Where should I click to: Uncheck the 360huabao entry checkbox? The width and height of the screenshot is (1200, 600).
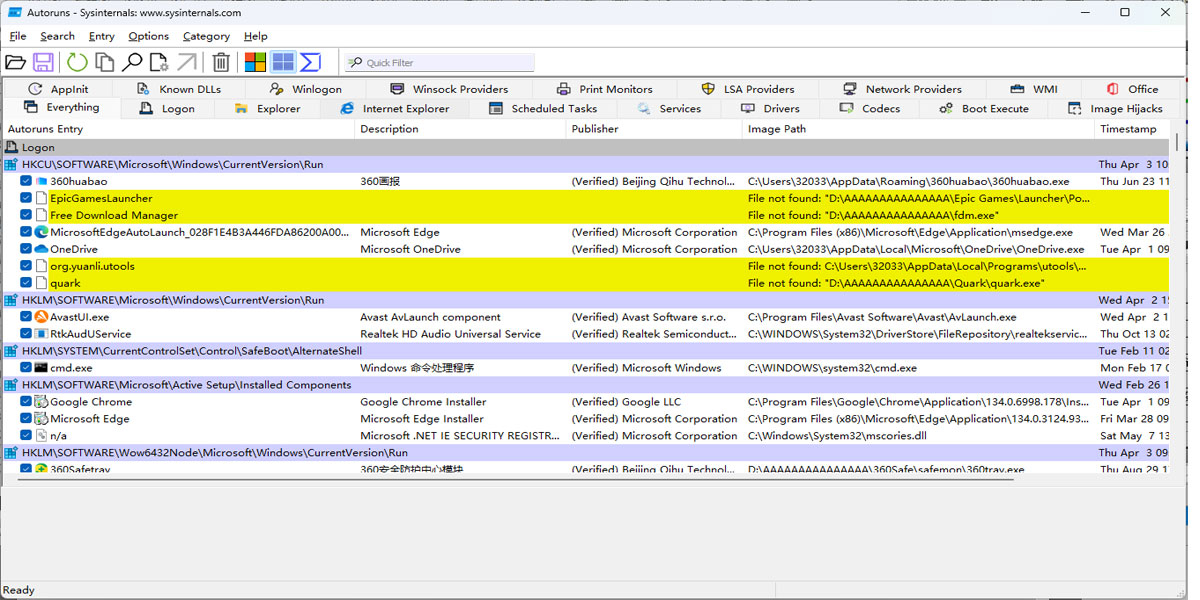26,182
